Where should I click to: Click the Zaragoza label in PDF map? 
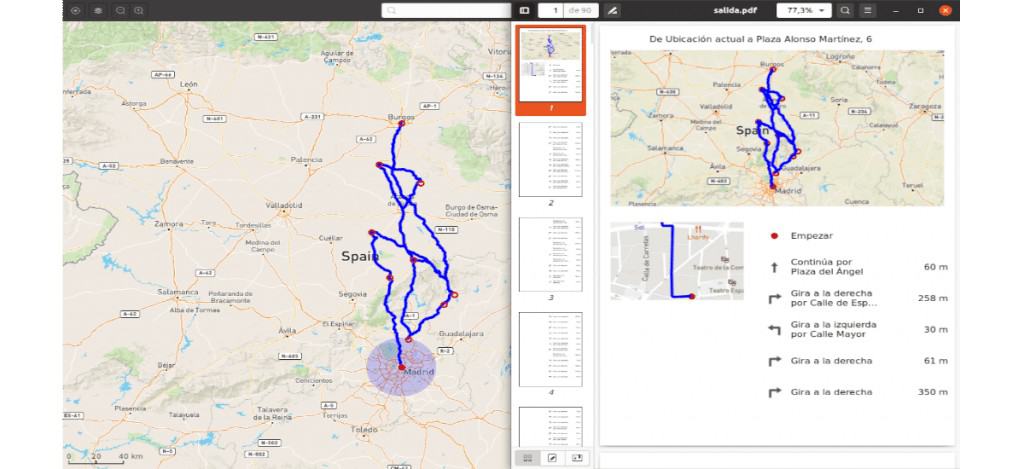point(925,106)
